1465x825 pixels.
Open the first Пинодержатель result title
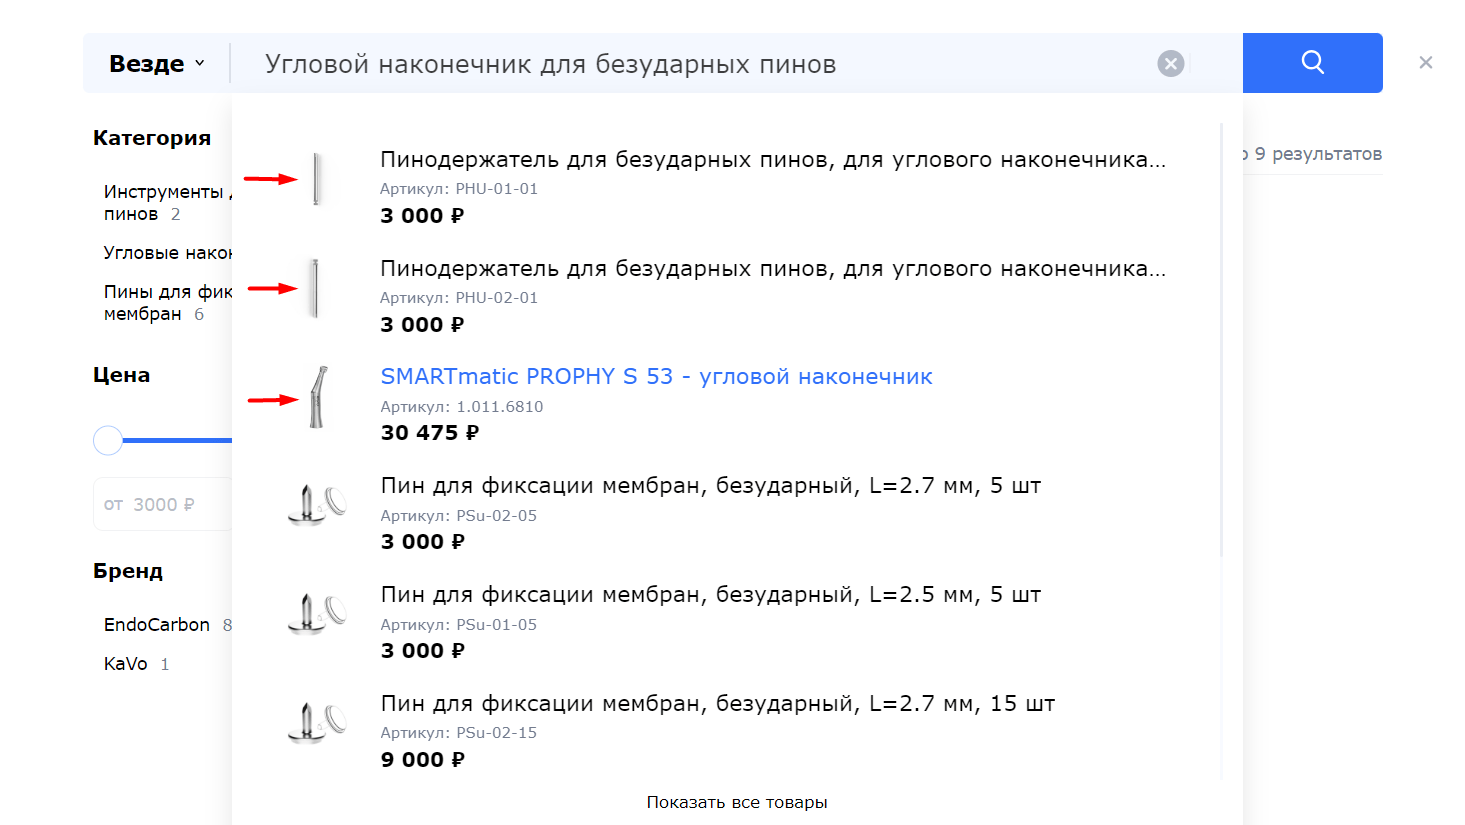click(772, 160)
